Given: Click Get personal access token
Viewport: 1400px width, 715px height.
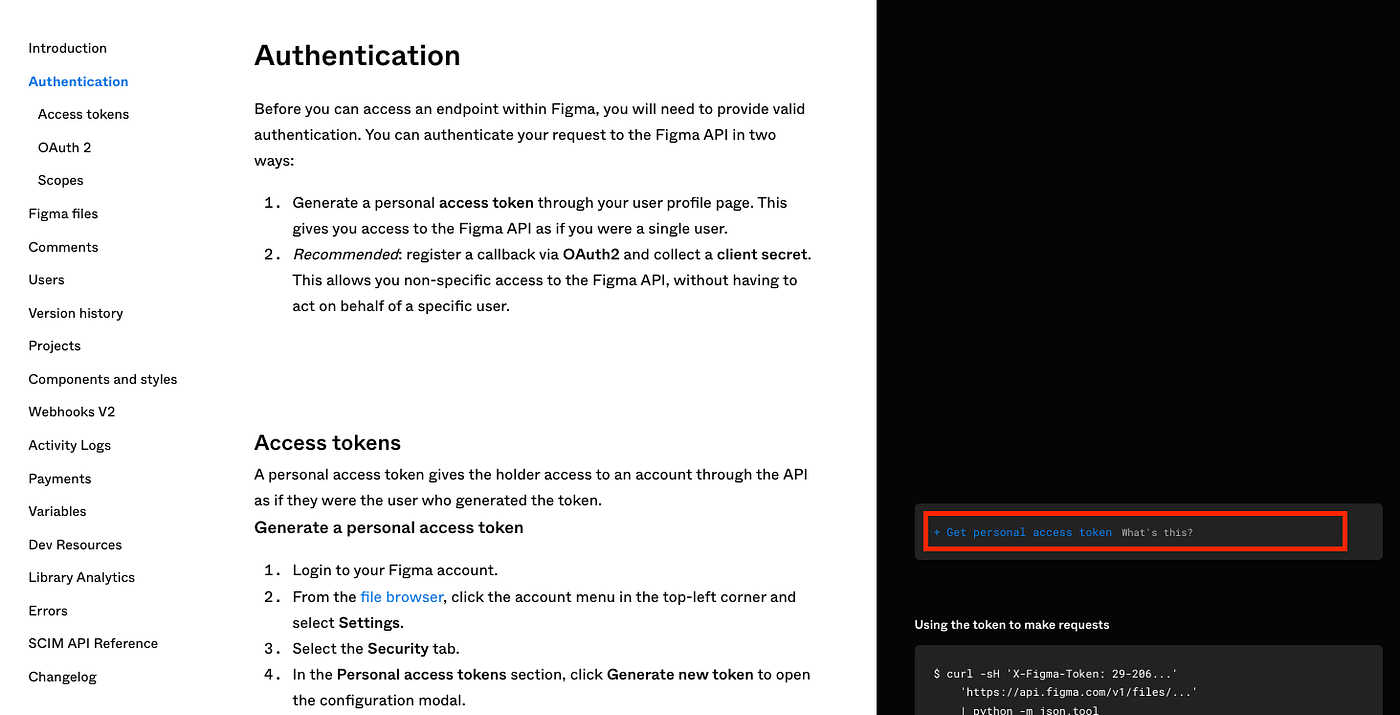Looking at the screenshot, I should pos(1022,532).
